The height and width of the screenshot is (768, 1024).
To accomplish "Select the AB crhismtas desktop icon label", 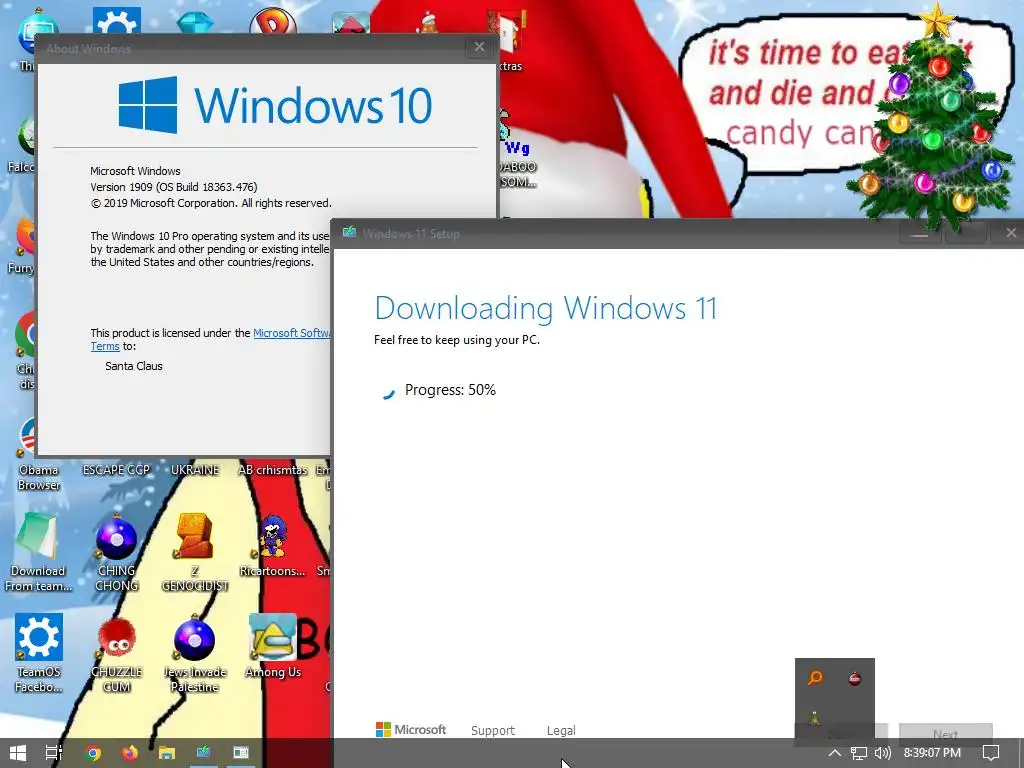I will [x=272, y=470].
